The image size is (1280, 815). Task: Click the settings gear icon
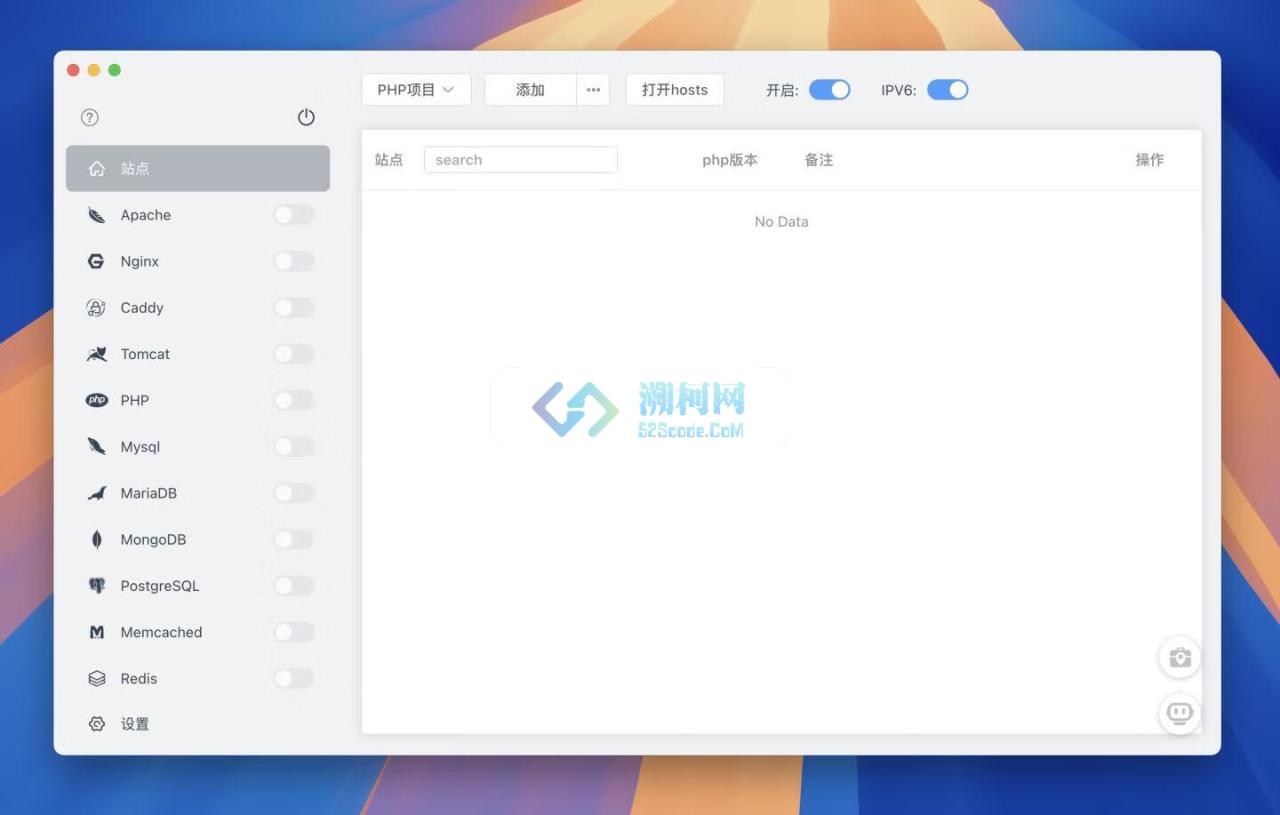pyautogui.click(x=97, y=724)
